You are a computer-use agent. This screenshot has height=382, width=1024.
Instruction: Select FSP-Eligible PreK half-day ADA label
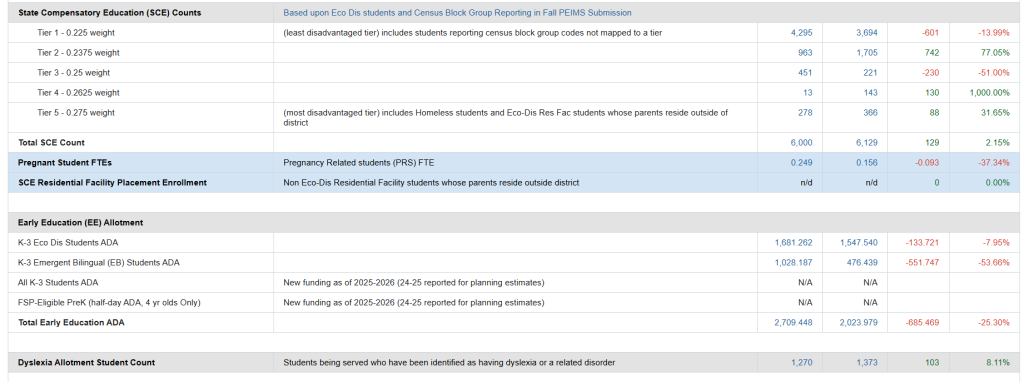(109, 302)
